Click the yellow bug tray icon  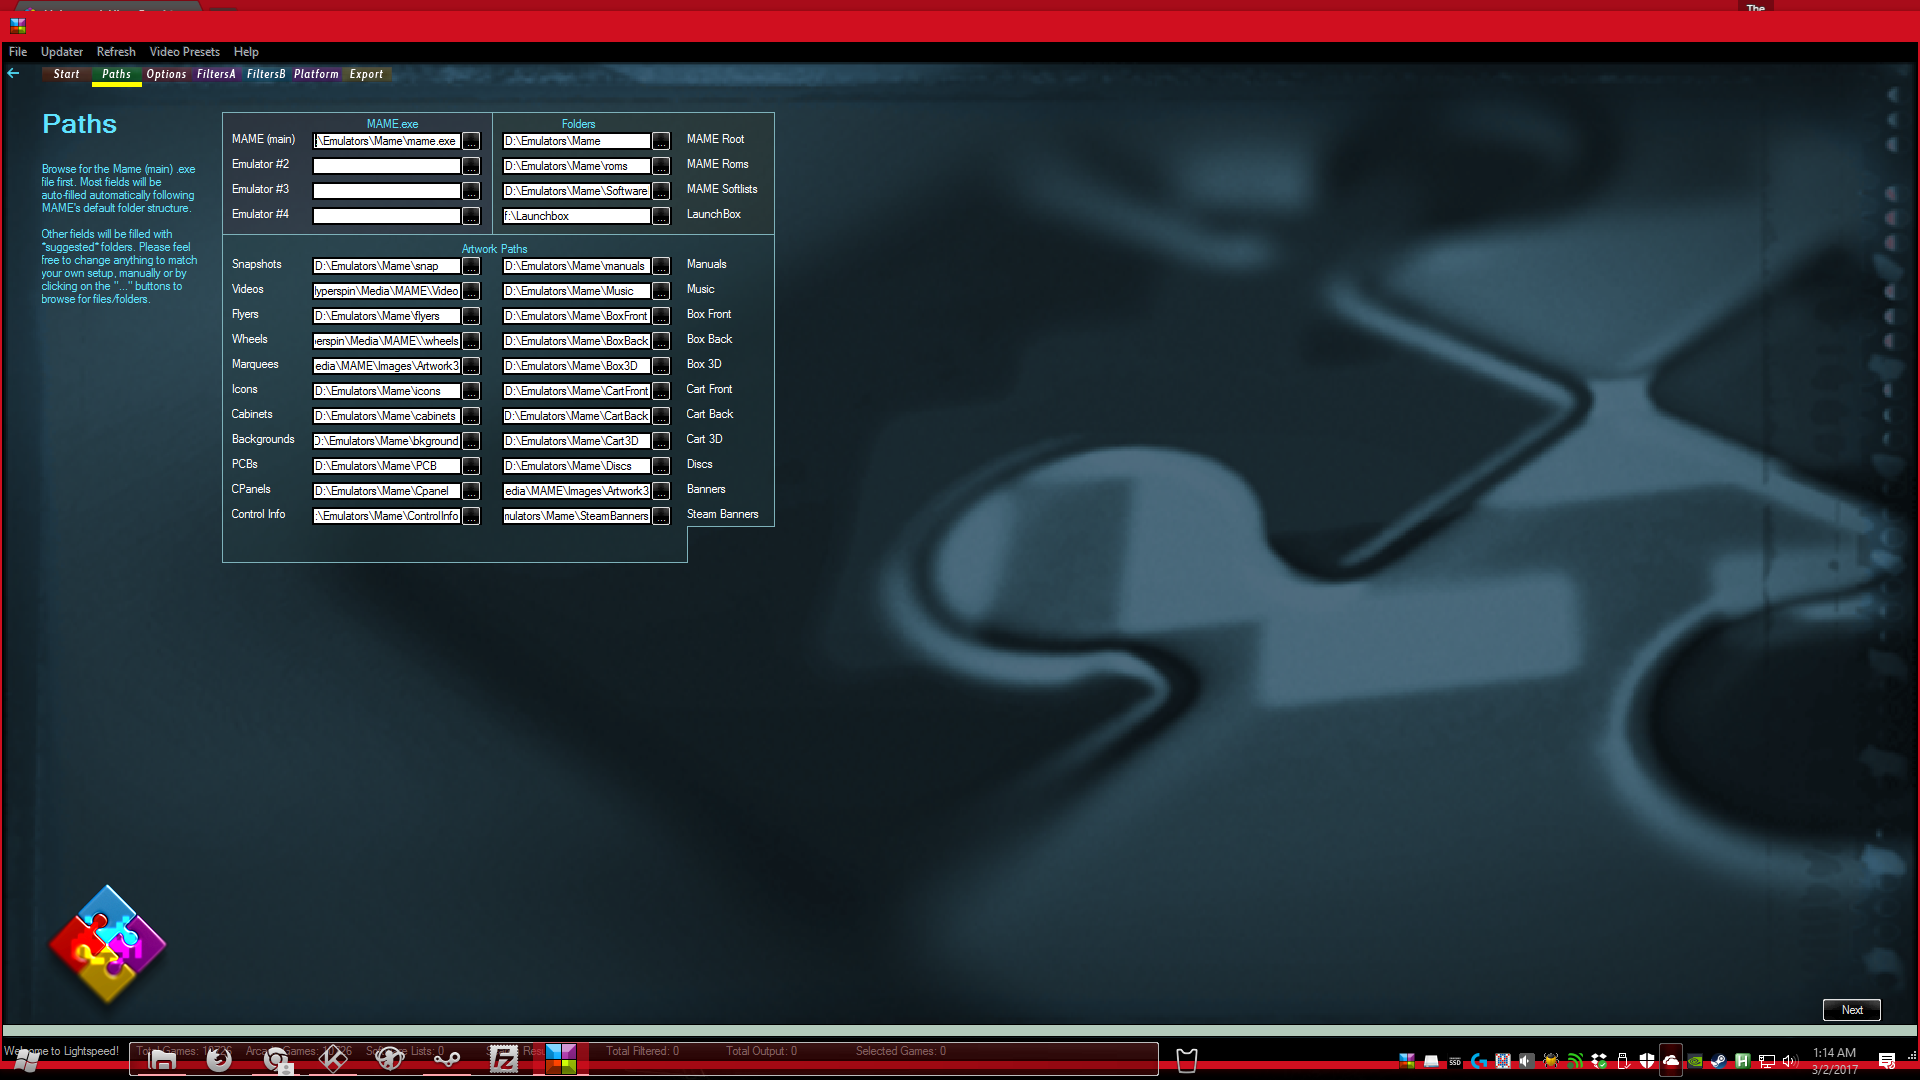(1551, 1061)
